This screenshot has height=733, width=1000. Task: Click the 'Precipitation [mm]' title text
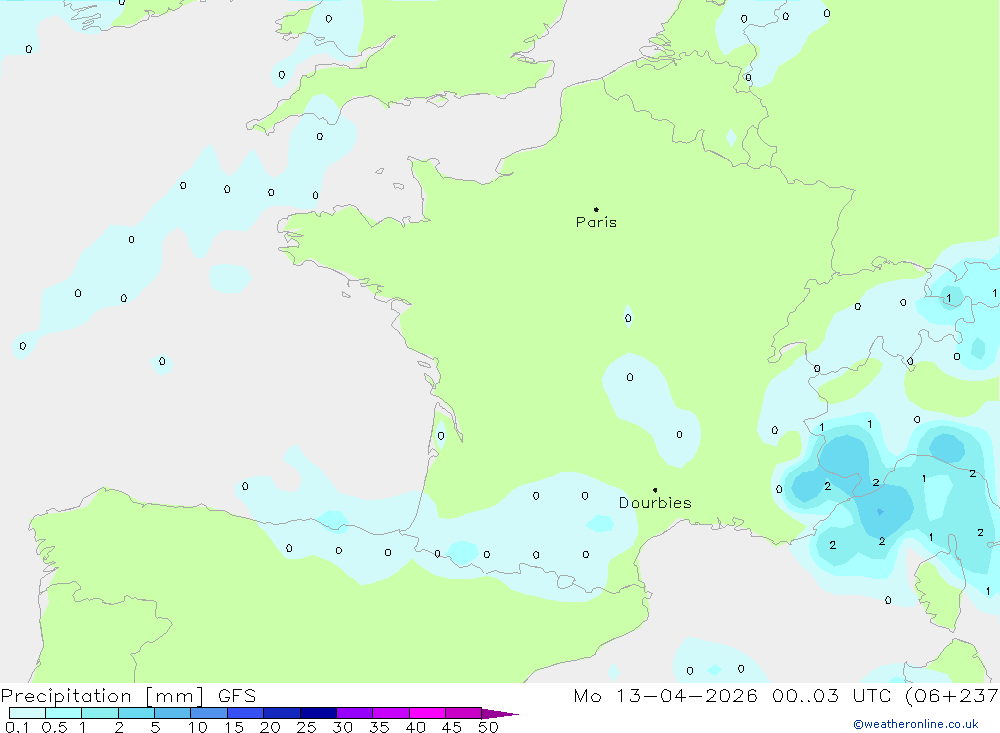102,696
